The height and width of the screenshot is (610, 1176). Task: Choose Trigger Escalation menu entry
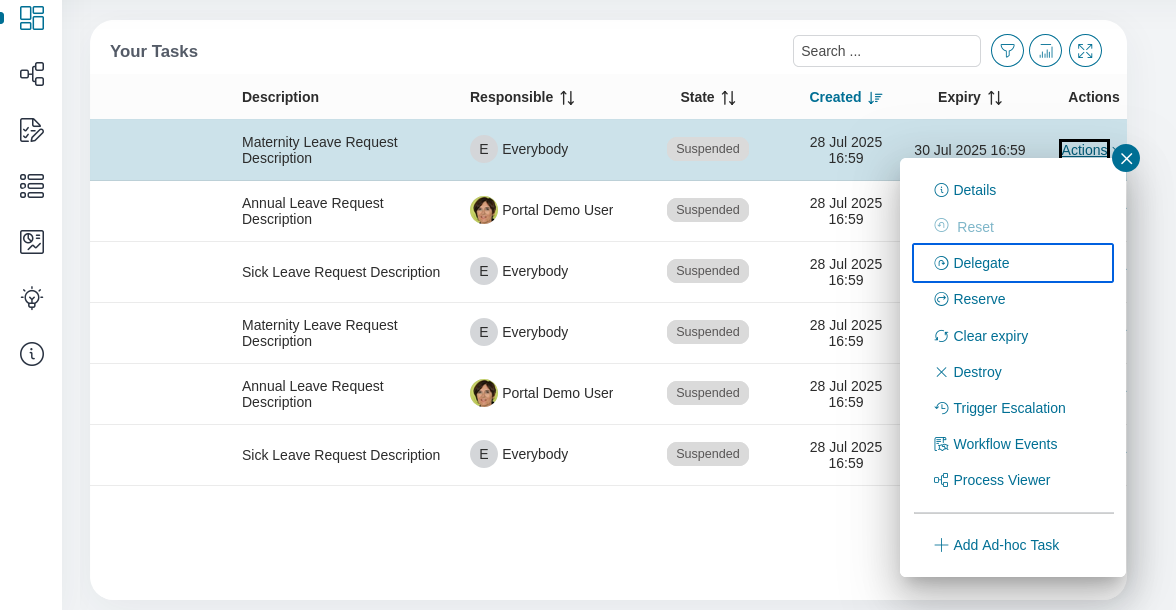1008,408
